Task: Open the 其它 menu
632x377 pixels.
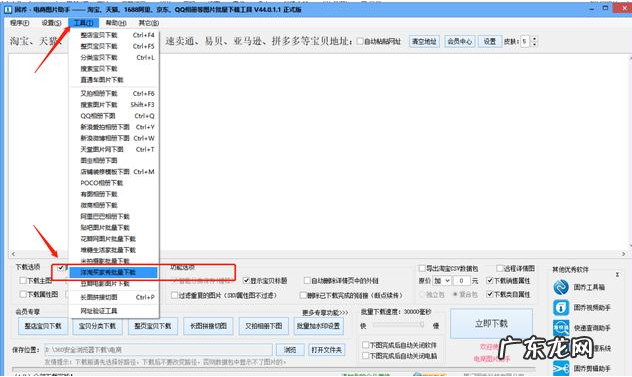Action: 148,23
